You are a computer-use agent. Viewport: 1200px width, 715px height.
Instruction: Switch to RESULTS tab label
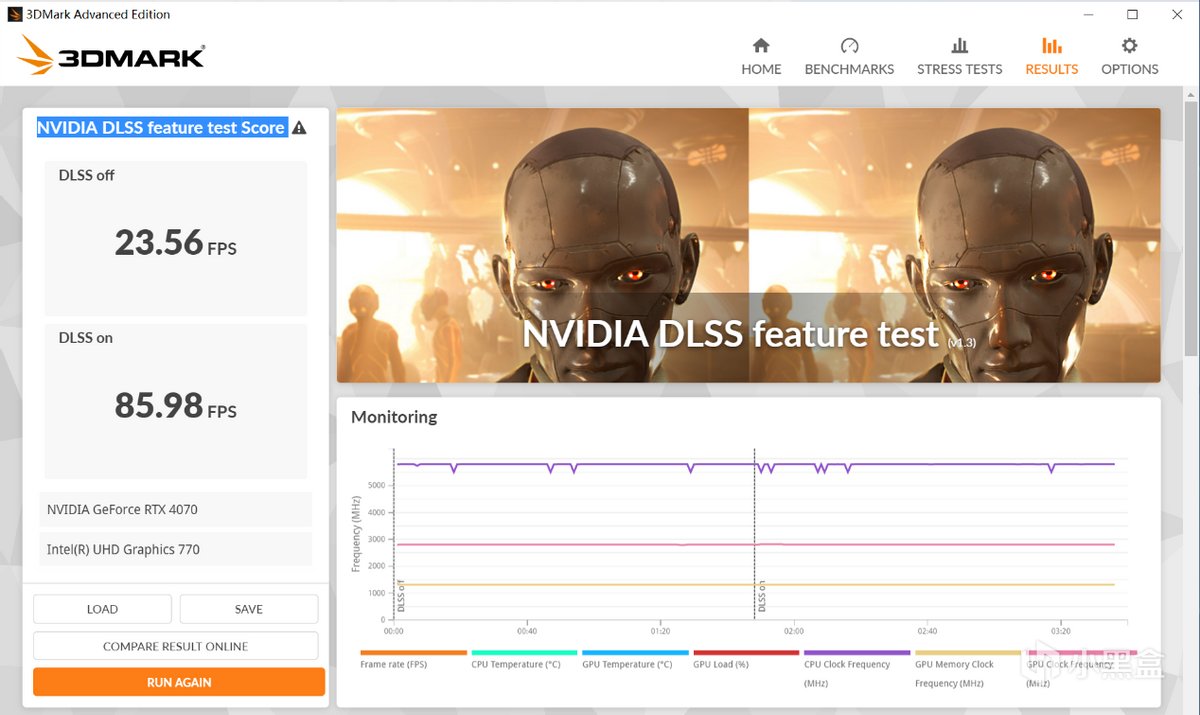click(x=1051, y=69)
